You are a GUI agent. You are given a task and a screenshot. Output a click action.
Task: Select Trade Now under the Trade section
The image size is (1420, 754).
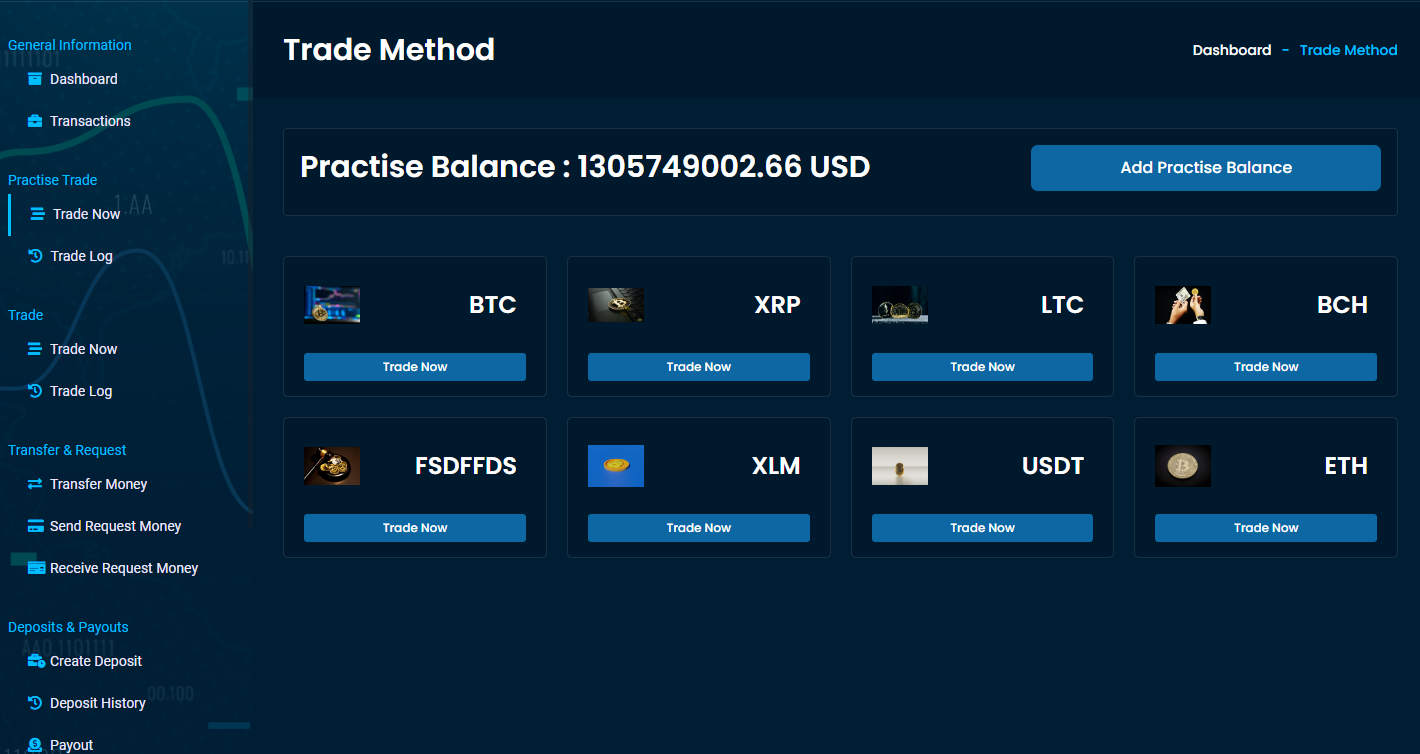pos(84,349)
